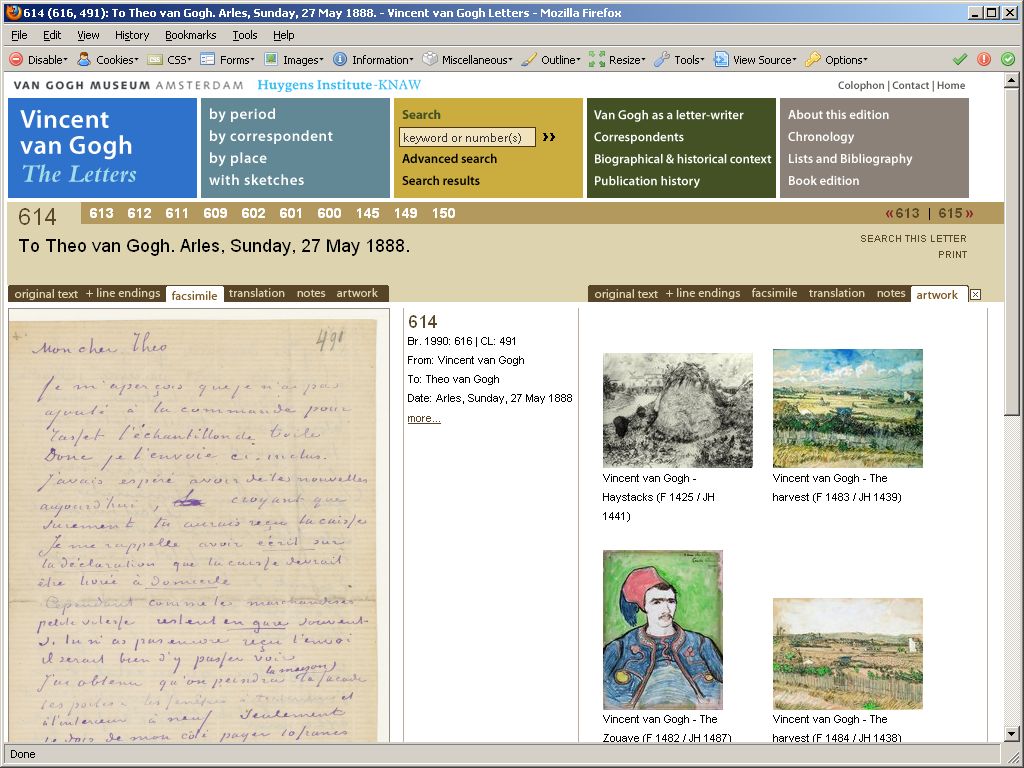The image size is (1024, 768).
Task: Open the Haystacks artwork thumbnail
Action: tap(677, 410)
